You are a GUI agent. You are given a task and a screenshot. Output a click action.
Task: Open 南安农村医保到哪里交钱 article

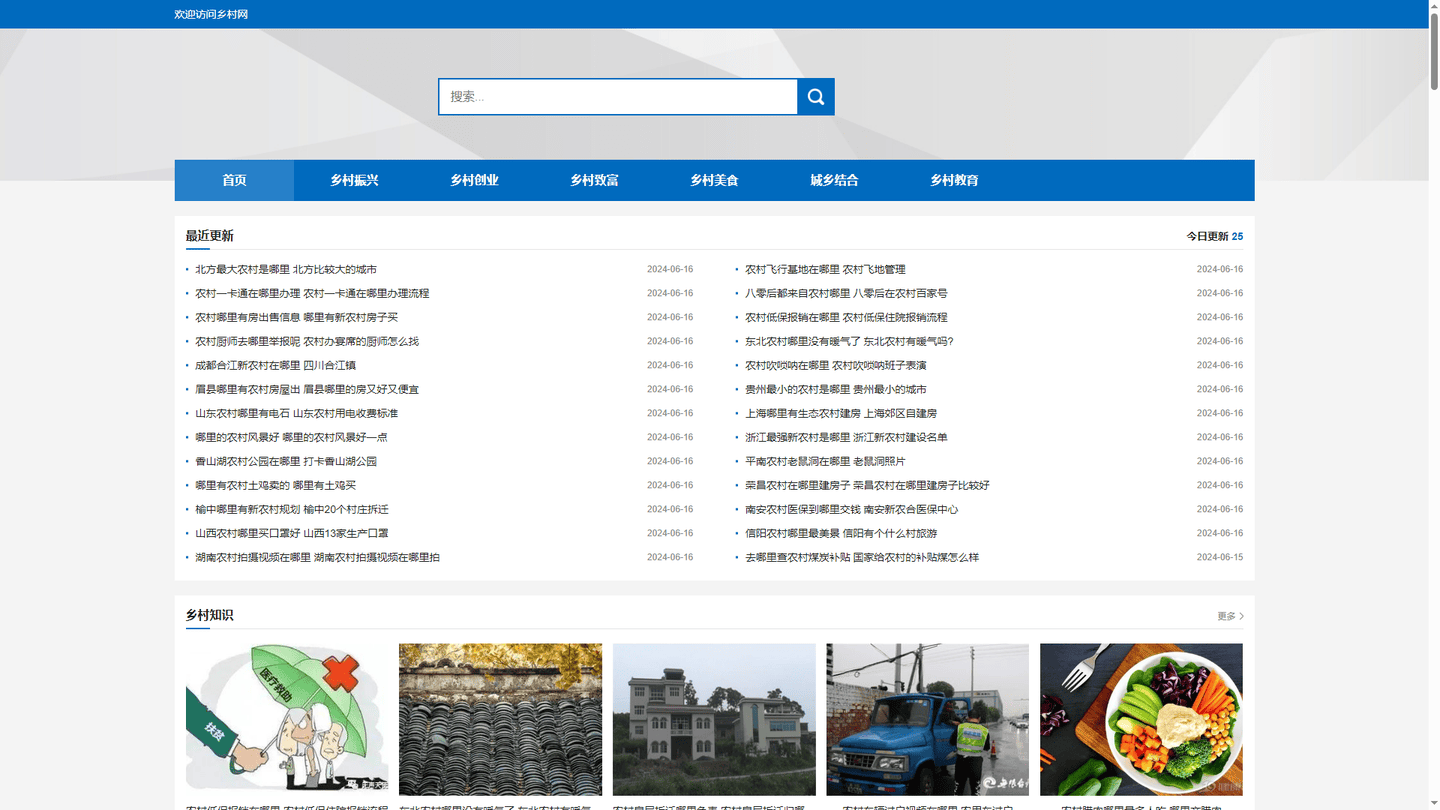pos(852,509)
